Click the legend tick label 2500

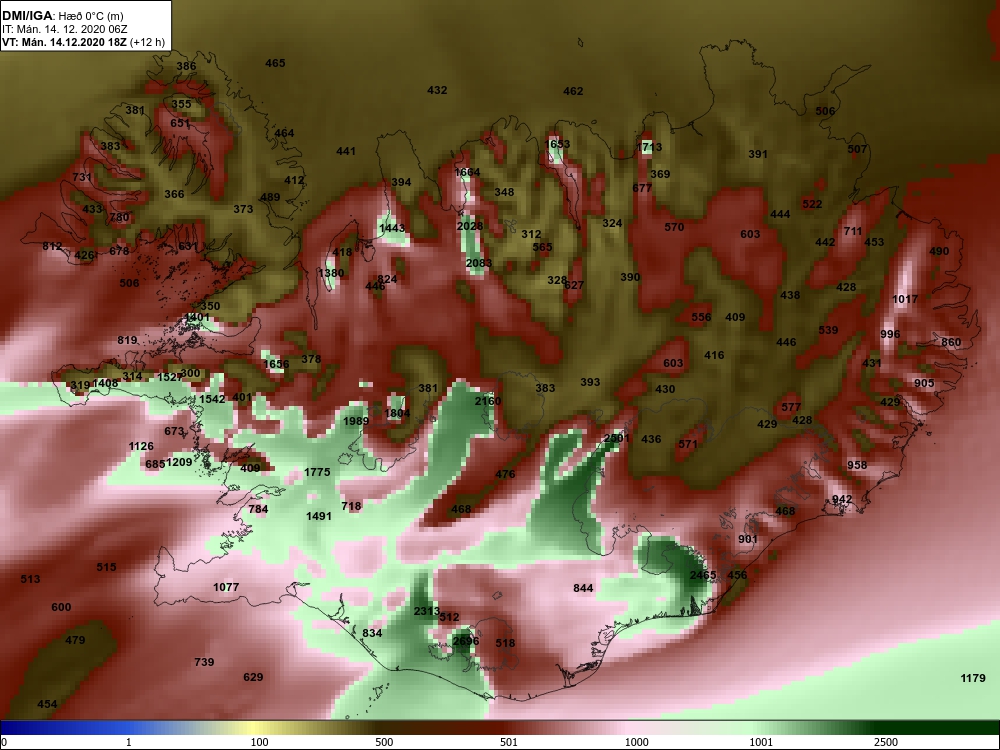coord(885,742)
